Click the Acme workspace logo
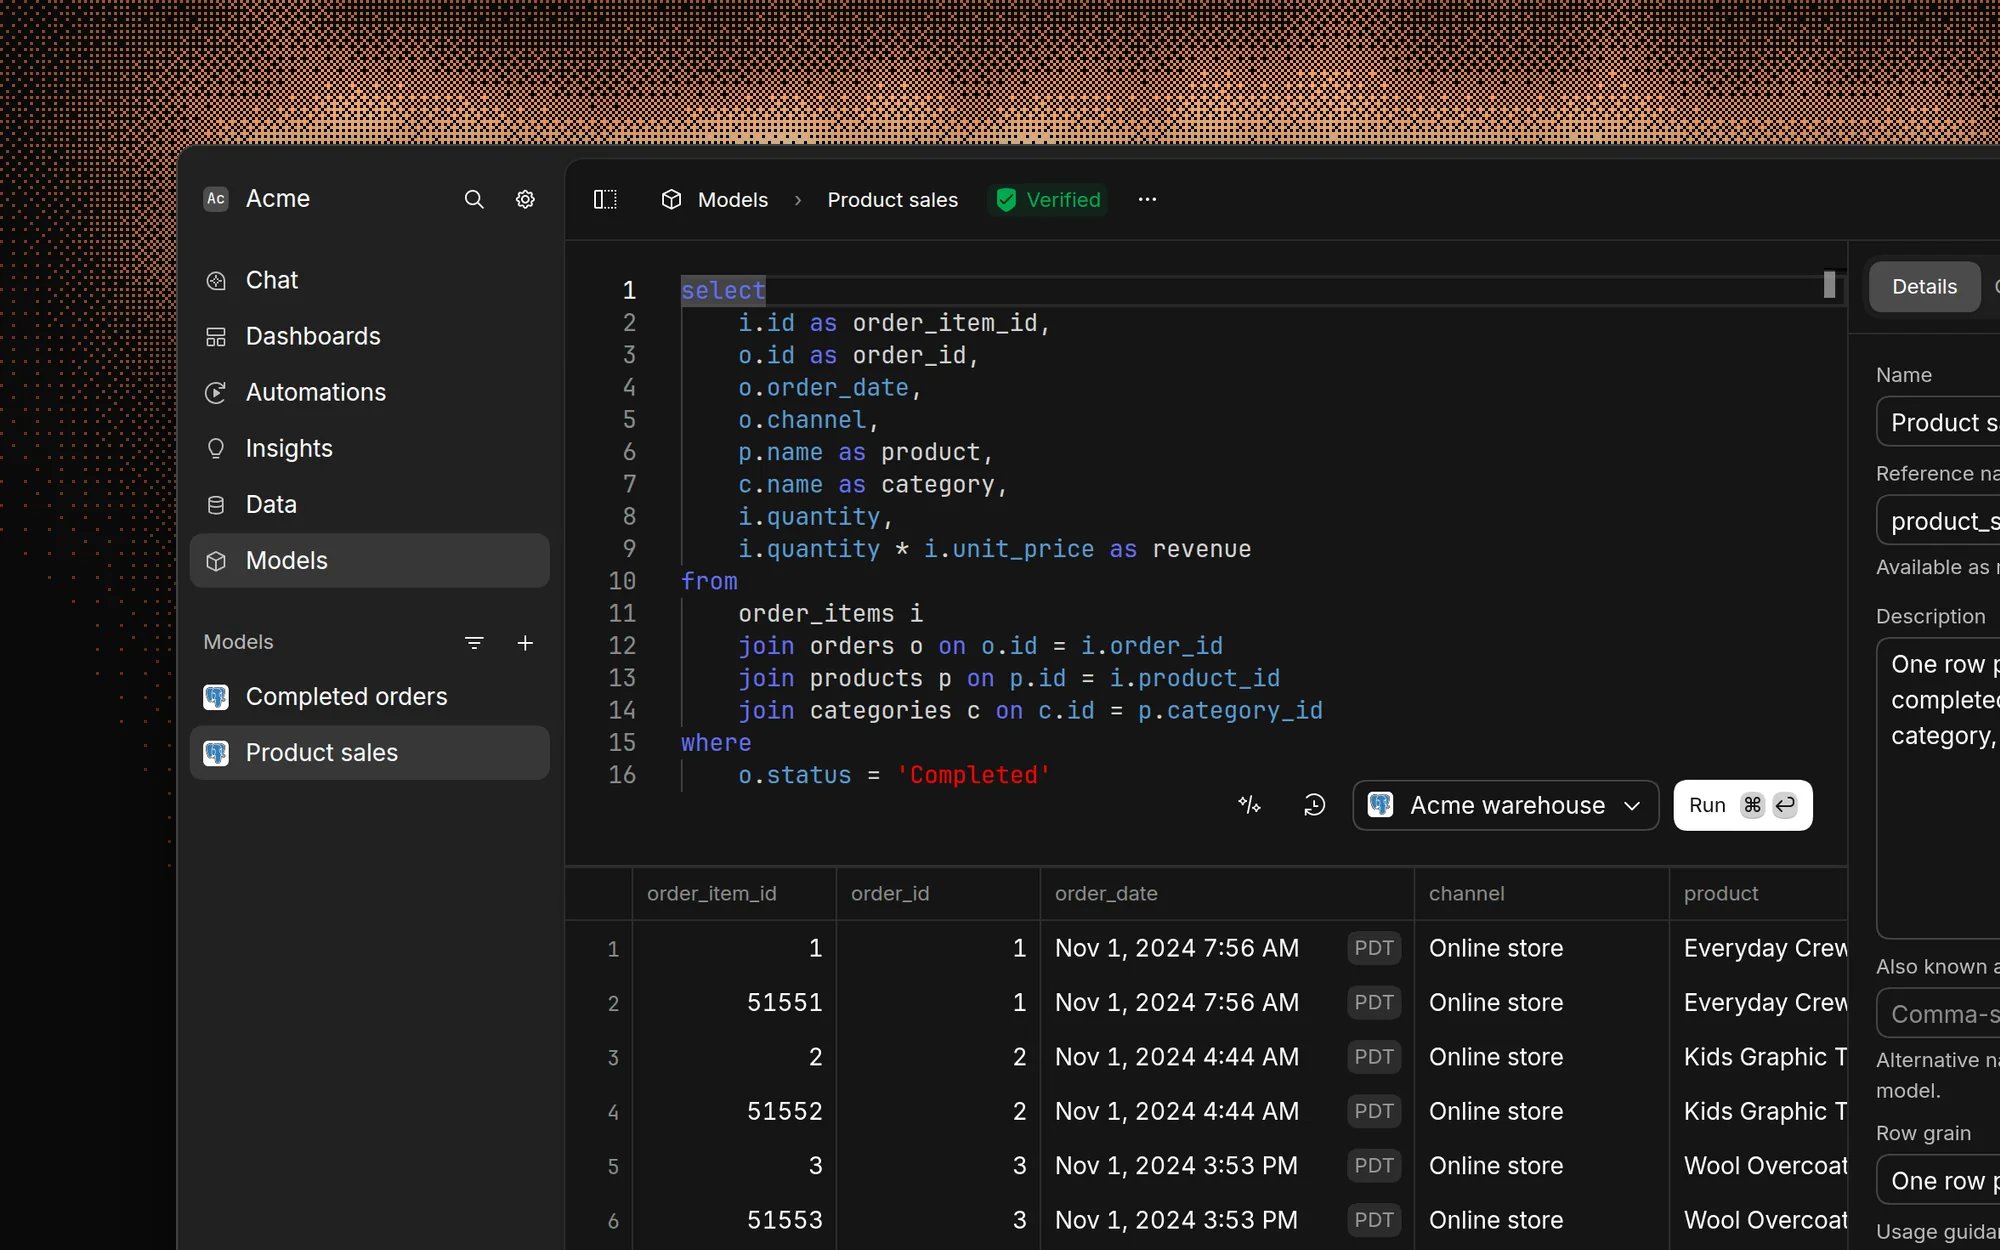The image size is (2000, 1250). click(x=215, y=199)
